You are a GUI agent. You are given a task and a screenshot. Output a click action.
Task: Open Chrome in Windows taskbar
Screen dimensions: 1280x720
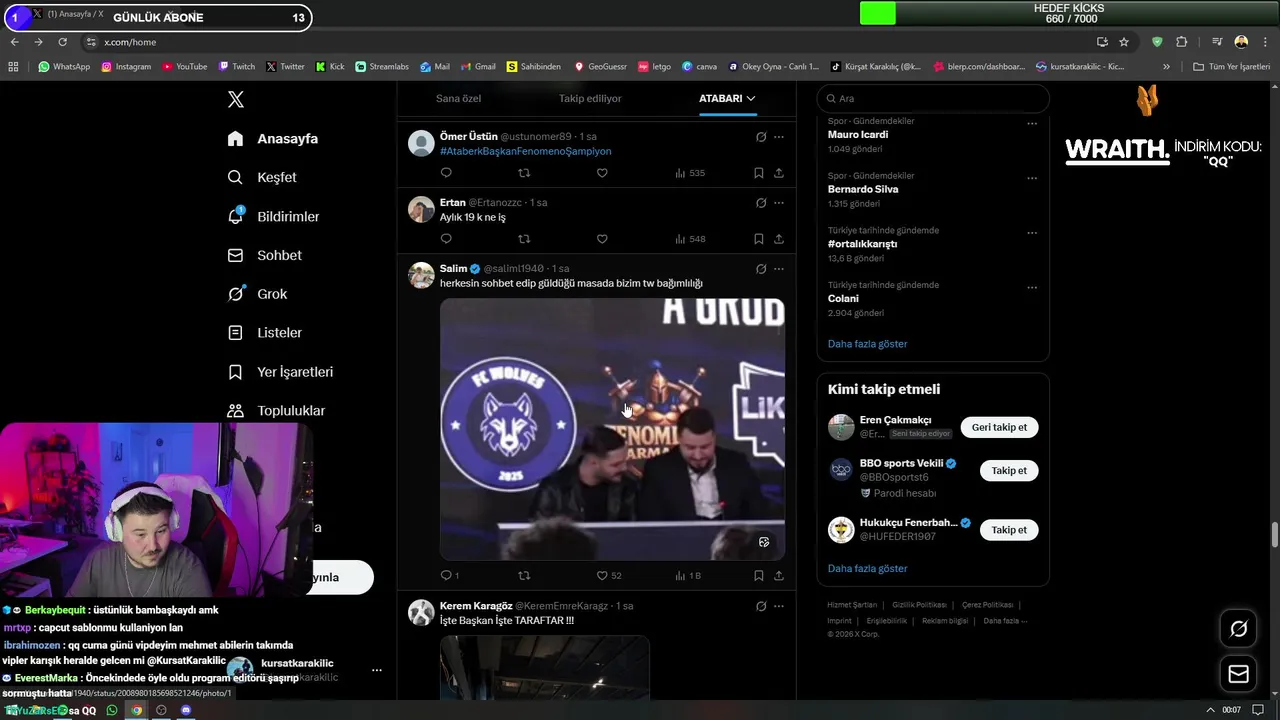pyautogui.click(x=137, y=710)
